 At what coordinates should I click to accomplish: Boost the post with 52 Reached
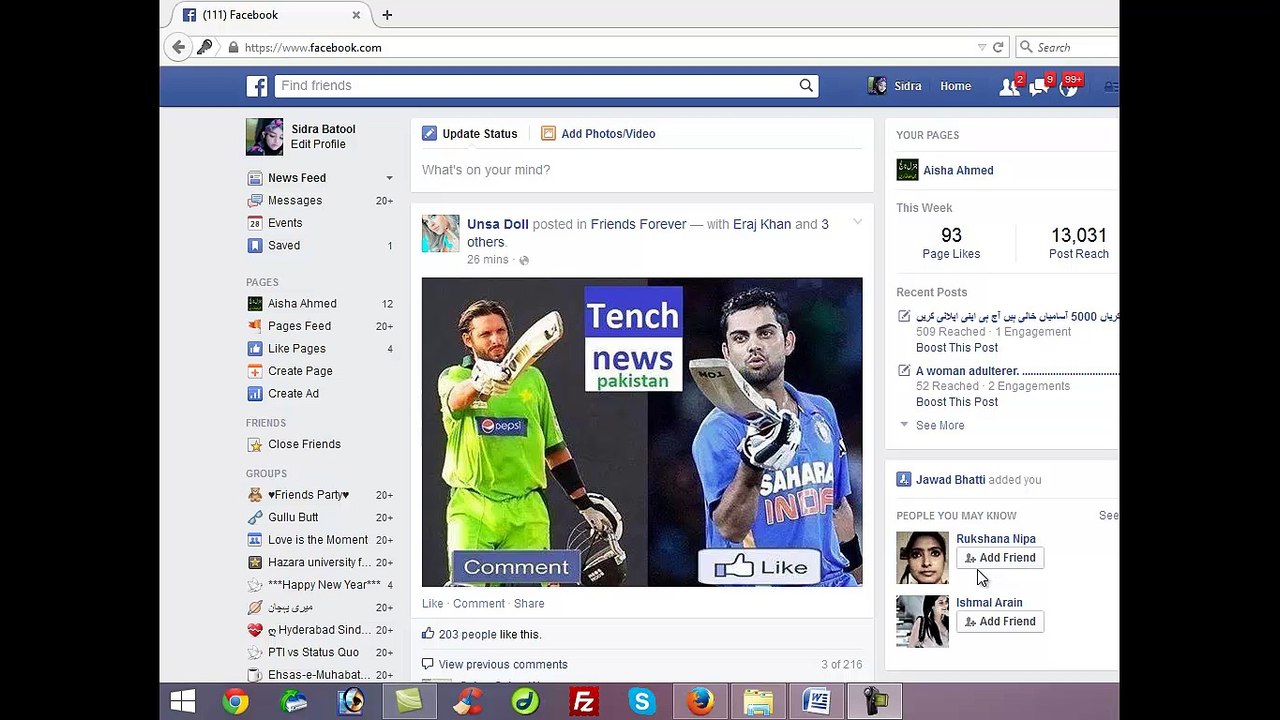coord(957,402)
